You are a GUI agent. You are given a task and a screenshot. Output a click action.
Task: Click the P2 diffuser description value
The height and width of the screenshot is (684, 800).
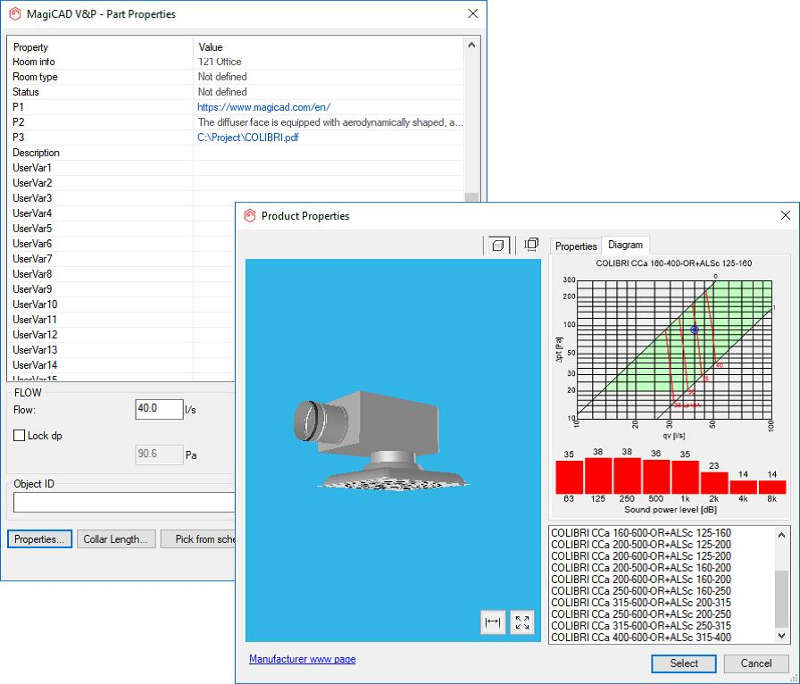[330, 122]
